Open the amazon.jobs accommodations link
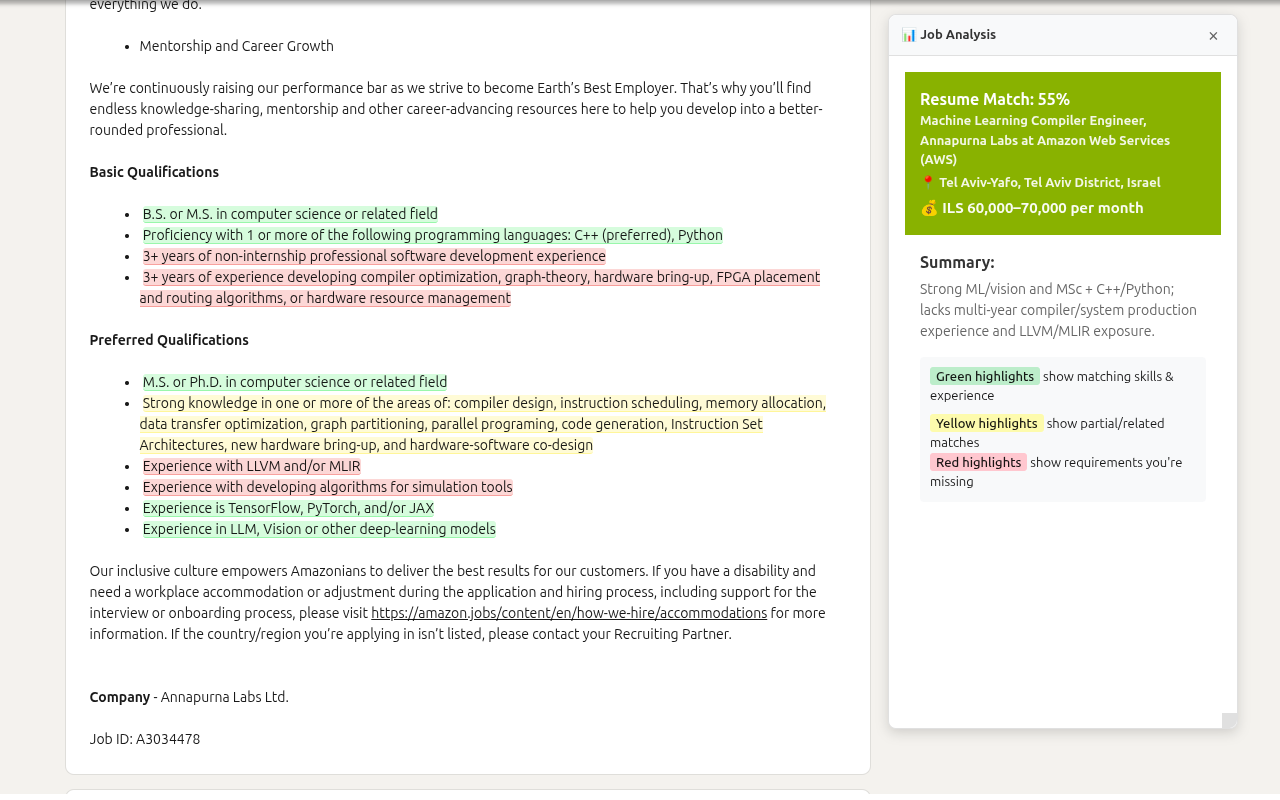The image size is (1280, 800). coord(569,613)
